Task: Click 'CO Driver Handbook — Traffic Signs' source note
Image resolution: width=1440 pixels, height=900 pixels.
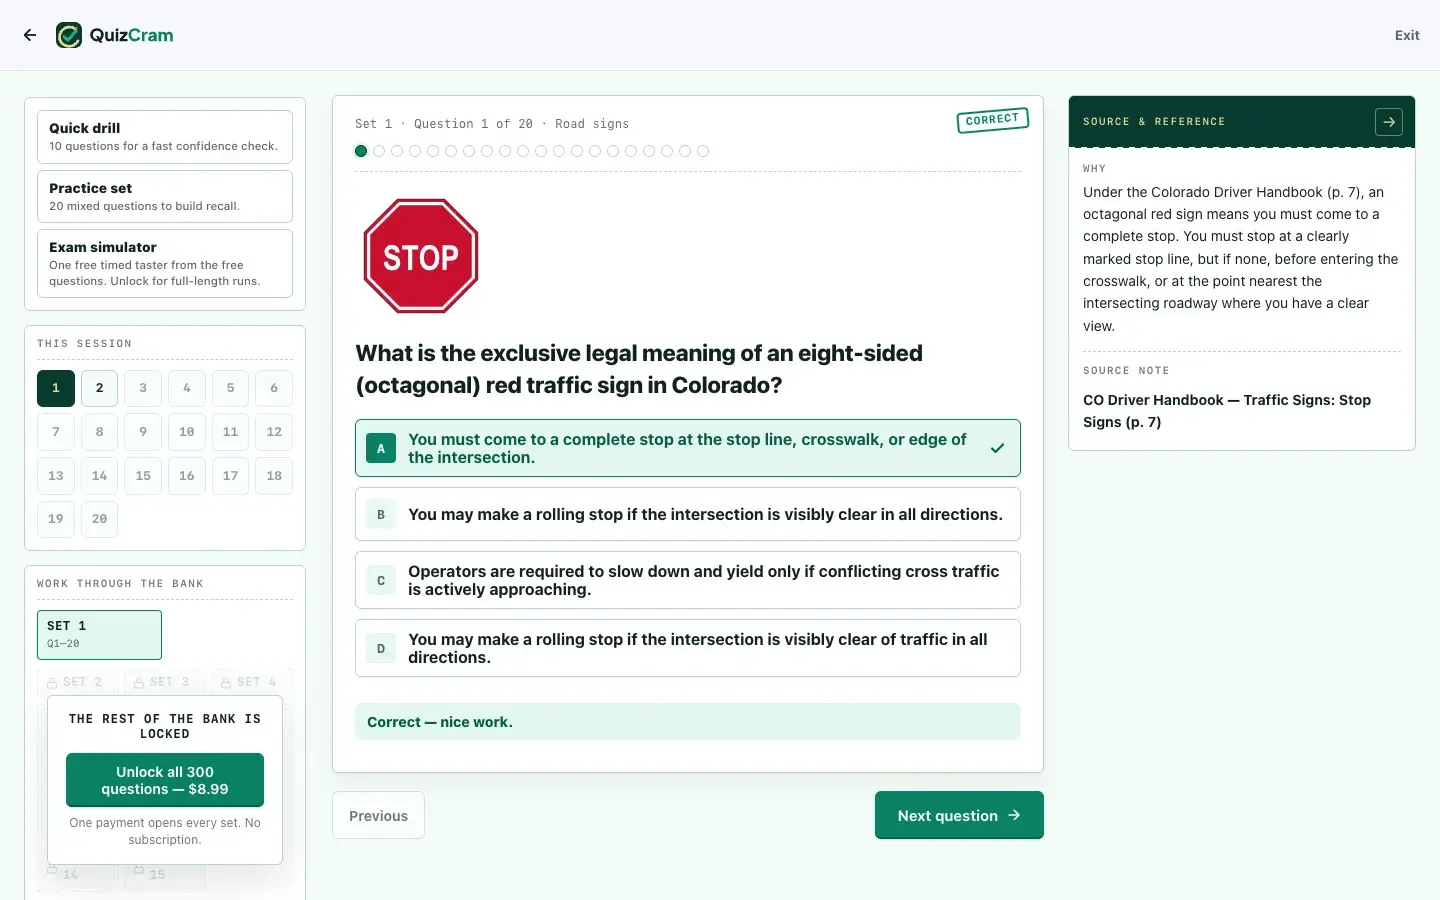Action: (x=1227, y=411)
